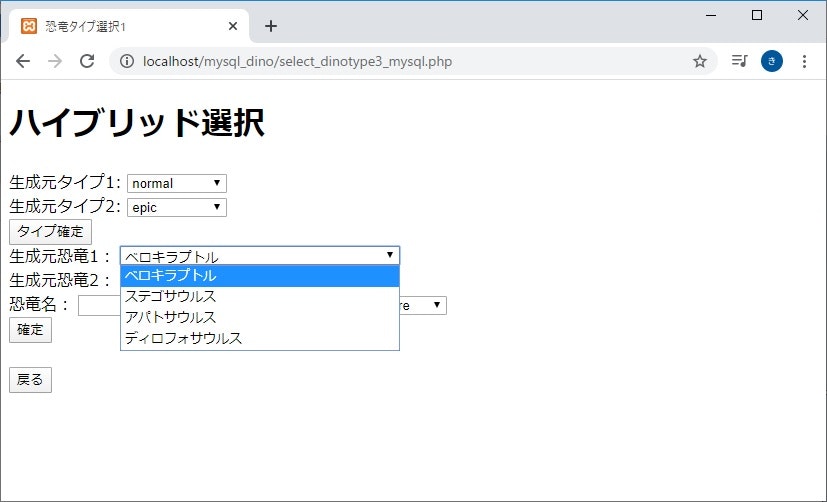The height and width of the screenshot is (502, 827).
Task: Choose ディロフォサウルス from the open list
Action: (x=260, y=338)
